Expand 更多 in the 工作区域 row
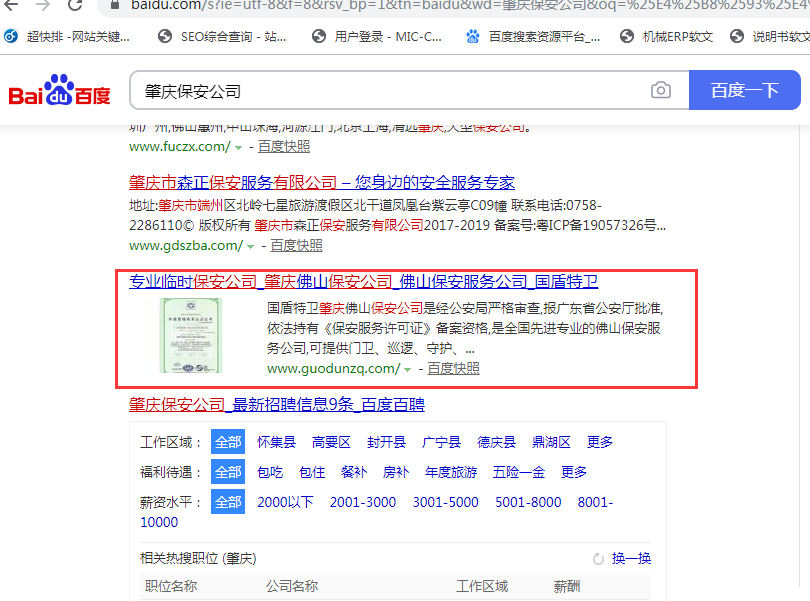Image resolution: width=810 pixels, height=601 pixels. click(600, 442)
